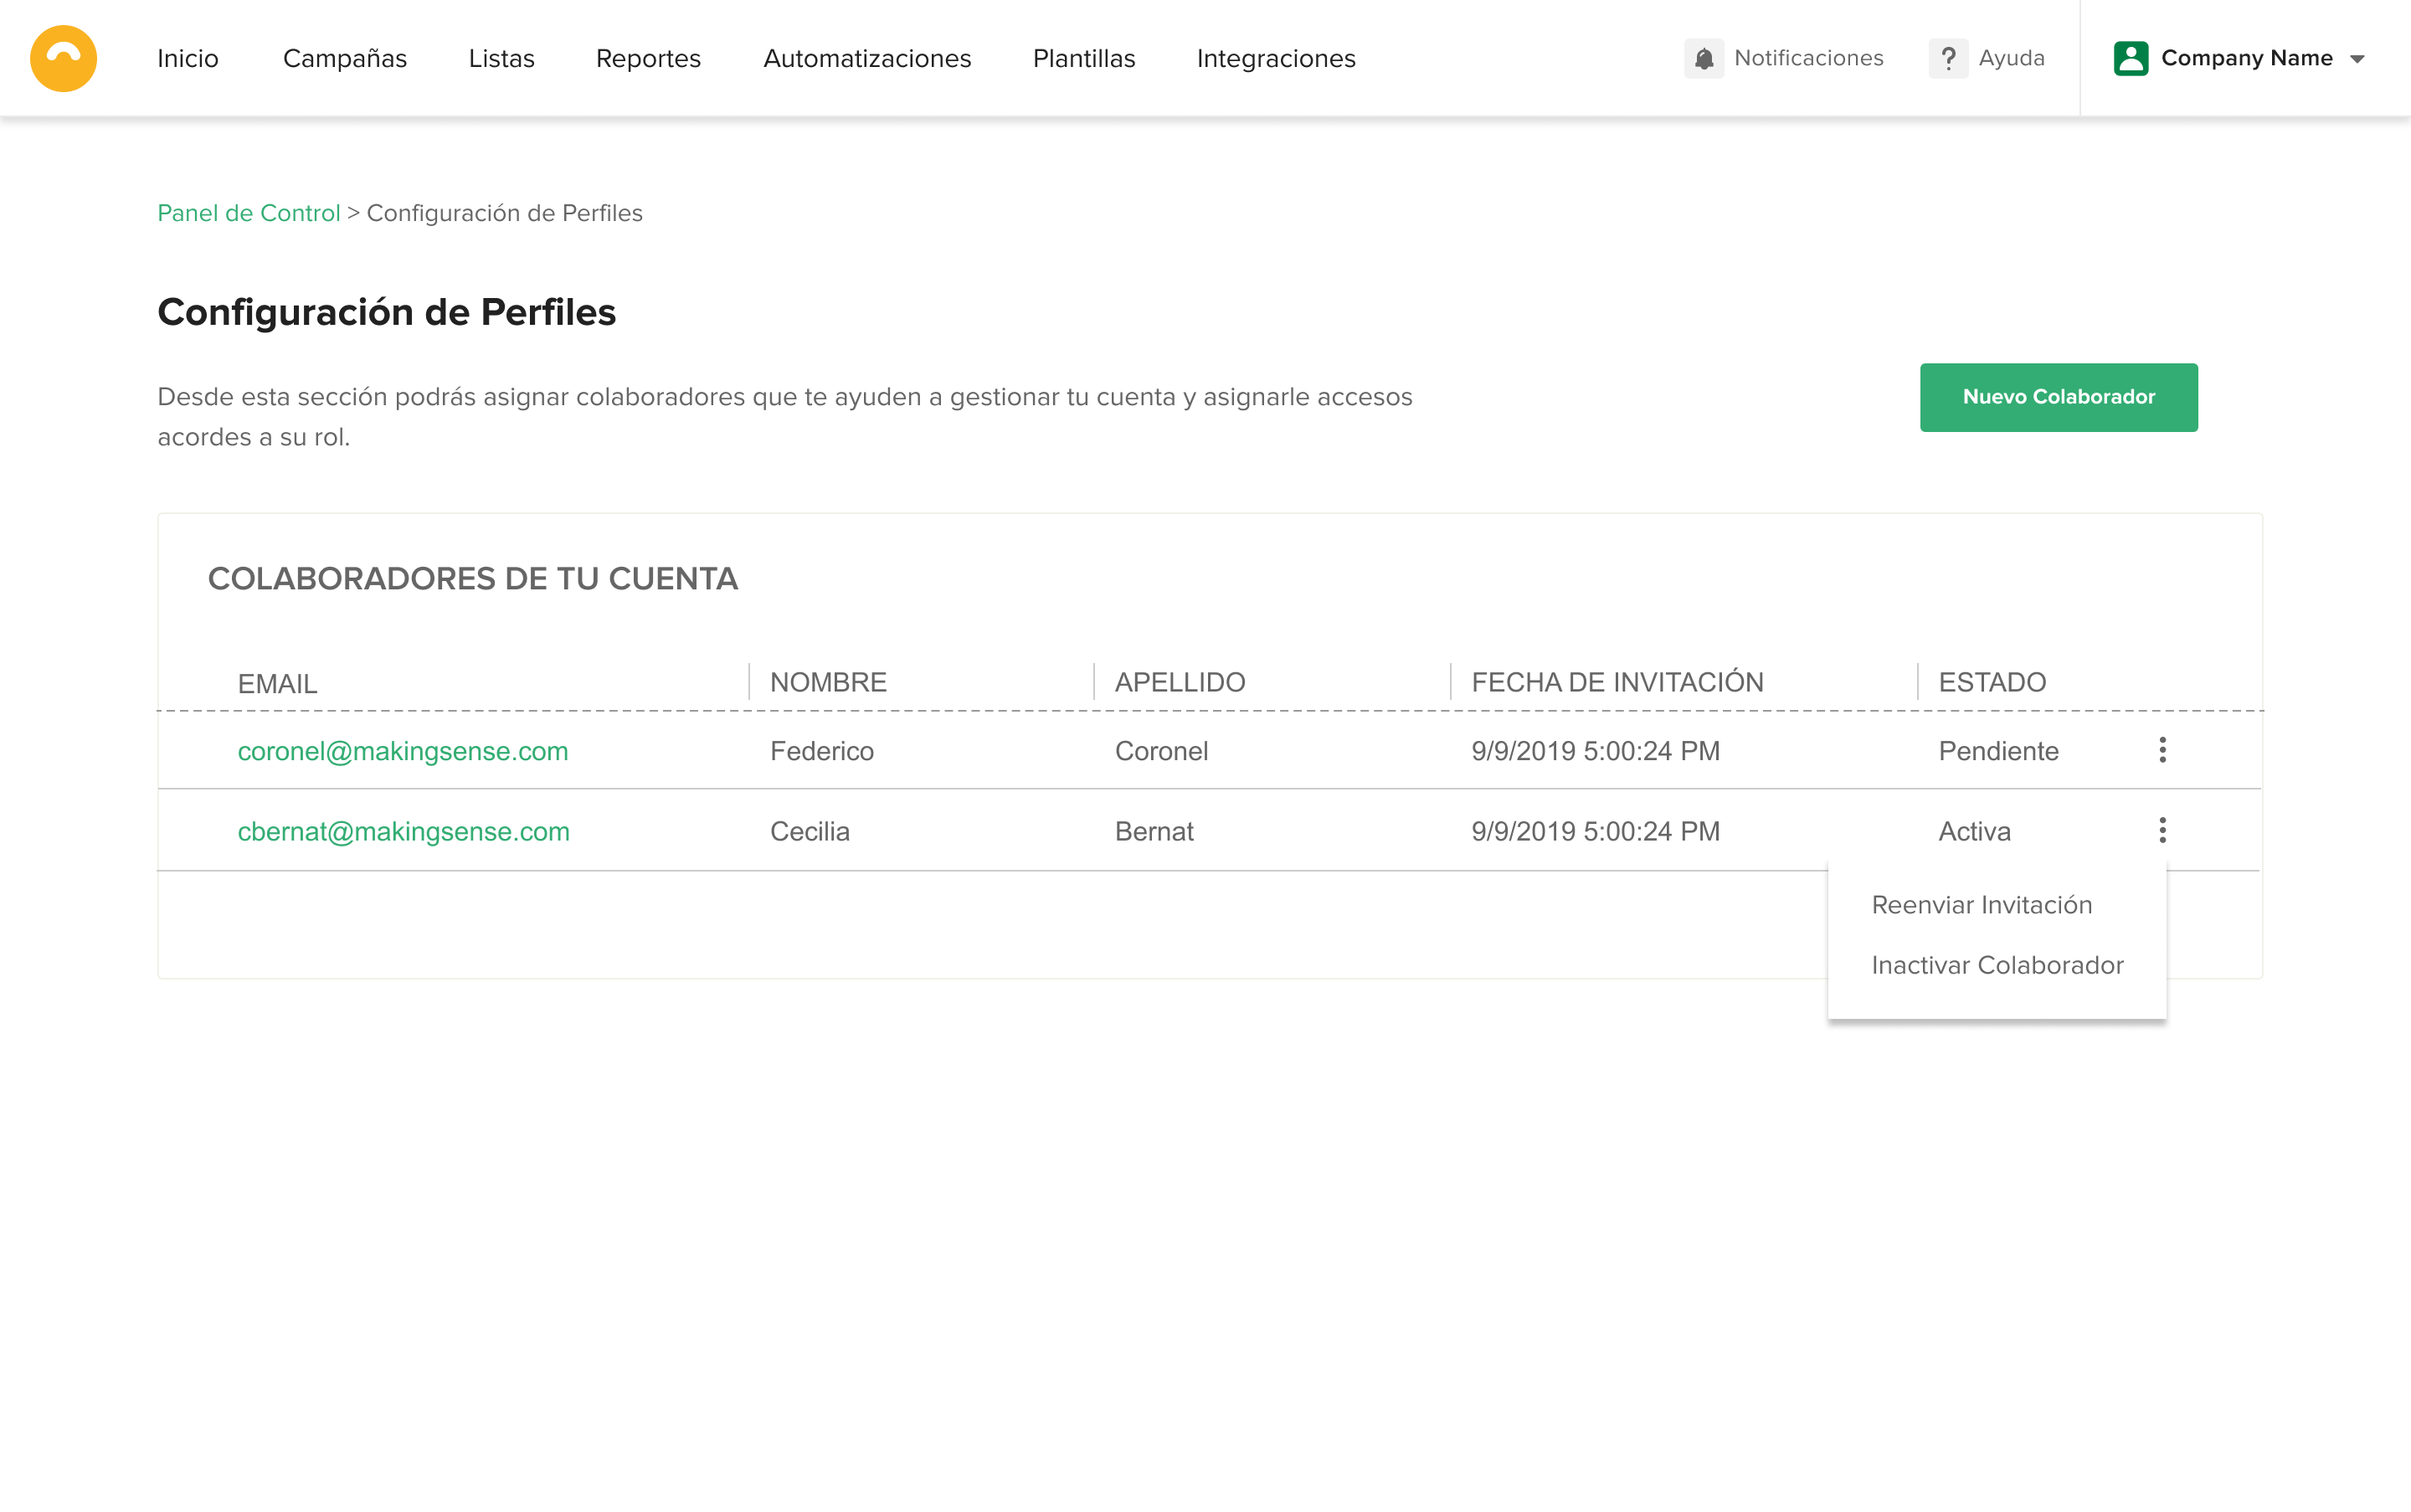Click the Nuevo Colaborador button
This screenshot has height=1512, width=2411.
(x=2058, y=397)
